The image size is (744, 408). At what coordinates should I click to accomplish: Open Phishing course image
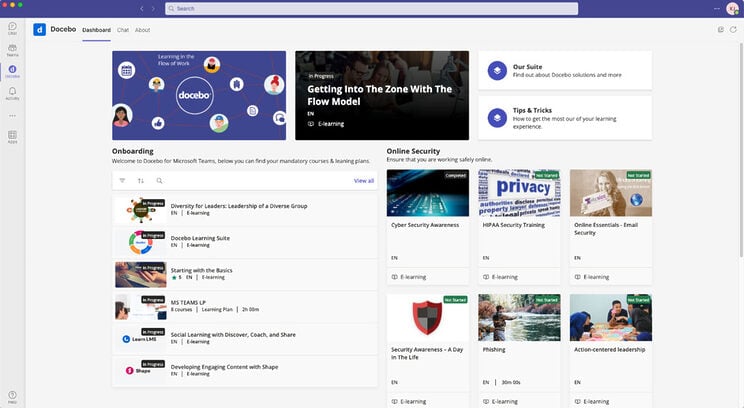(x=519, y=317)
